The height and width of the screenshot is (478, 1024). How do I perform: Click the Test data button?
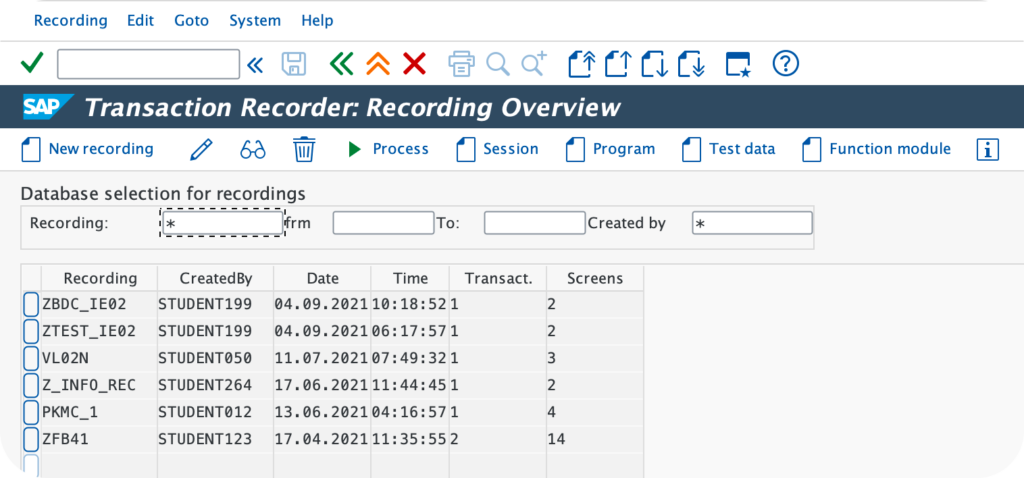tap(729, 150)
